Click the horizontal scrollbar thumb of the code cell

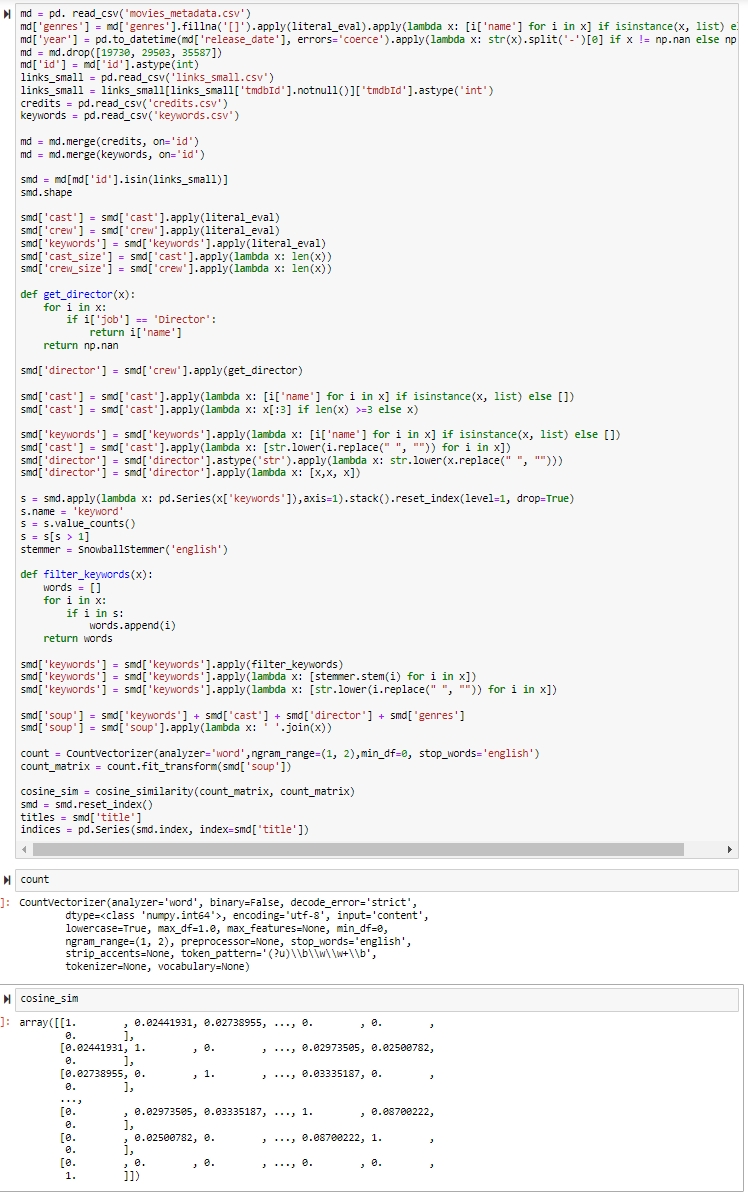358,849
